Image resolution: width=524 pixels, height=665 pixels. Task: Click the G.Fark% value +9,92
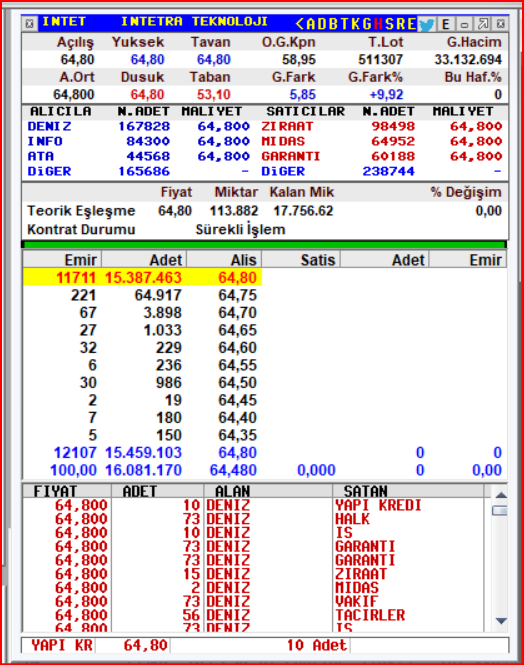point(386,94)
